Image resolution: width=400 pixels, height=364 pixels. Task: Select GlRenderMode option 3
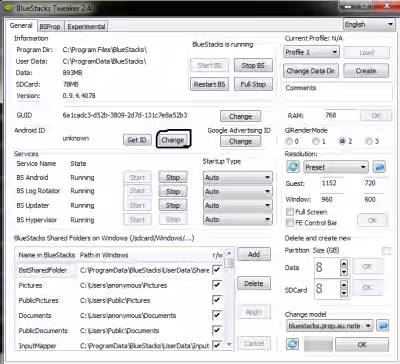click(369, 141)
